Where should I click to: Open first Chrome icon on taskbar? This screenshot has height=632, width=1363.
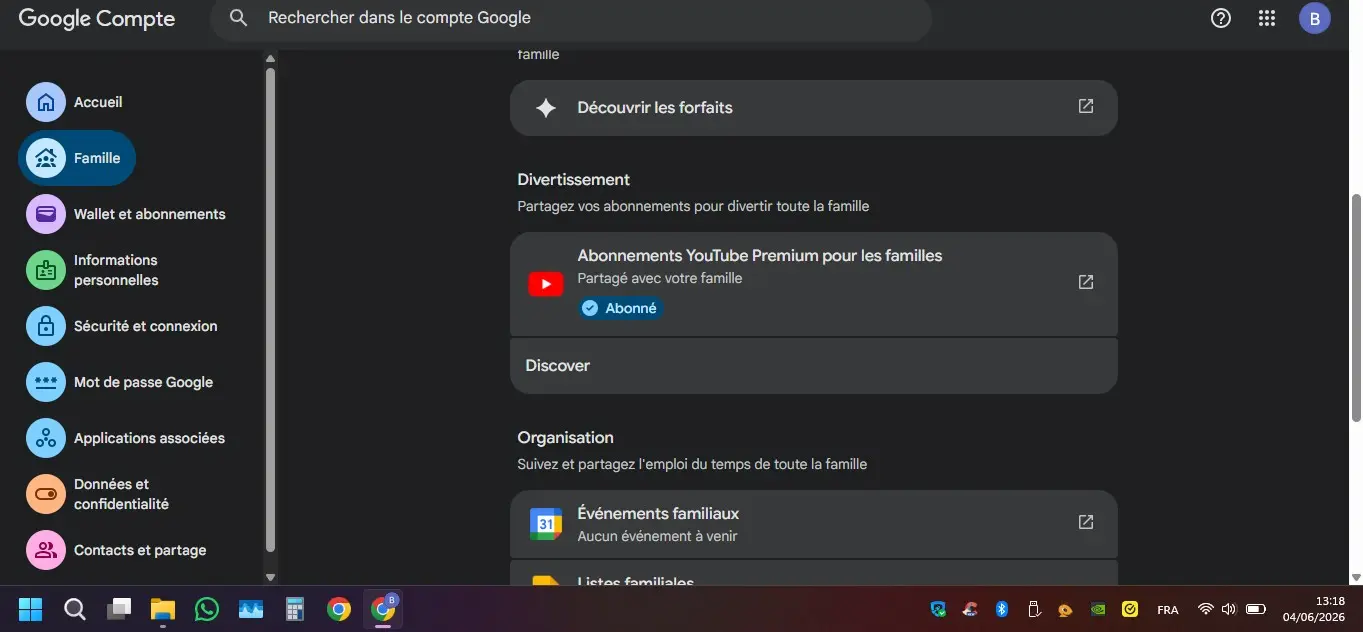tap(339, 609)
